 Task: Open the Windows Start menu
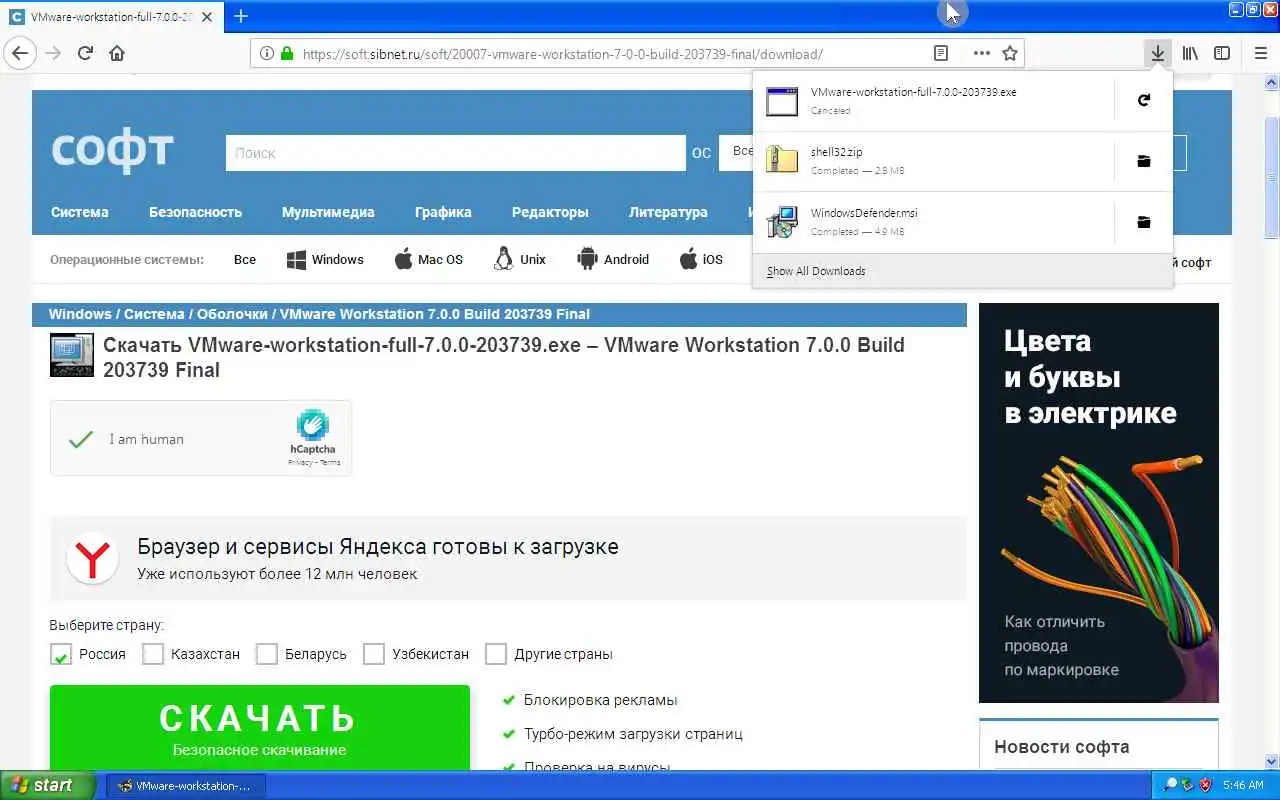pos(46,785)
